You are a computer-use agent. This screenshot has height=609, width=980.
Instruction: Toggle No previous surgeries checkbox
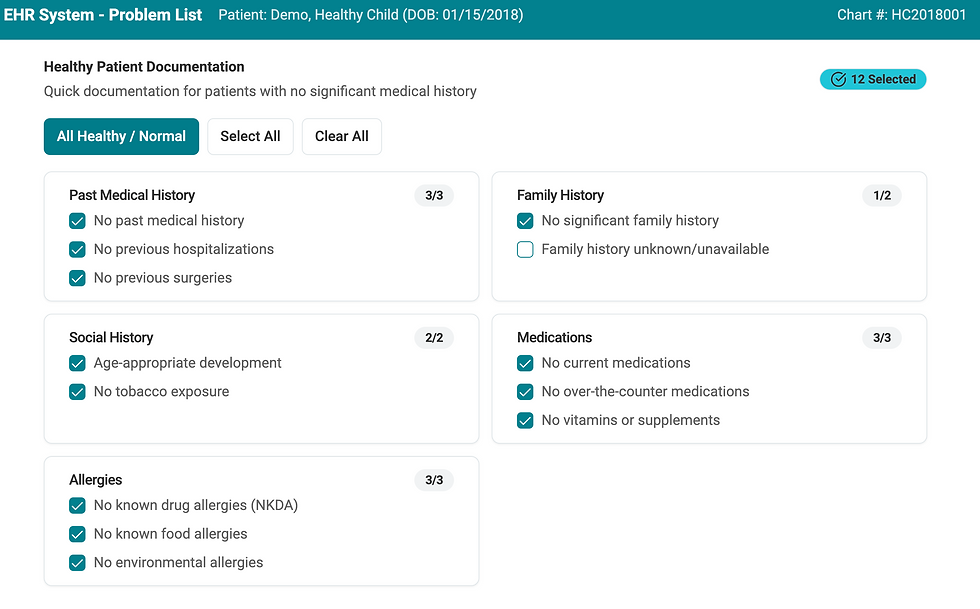pos(77,278)
